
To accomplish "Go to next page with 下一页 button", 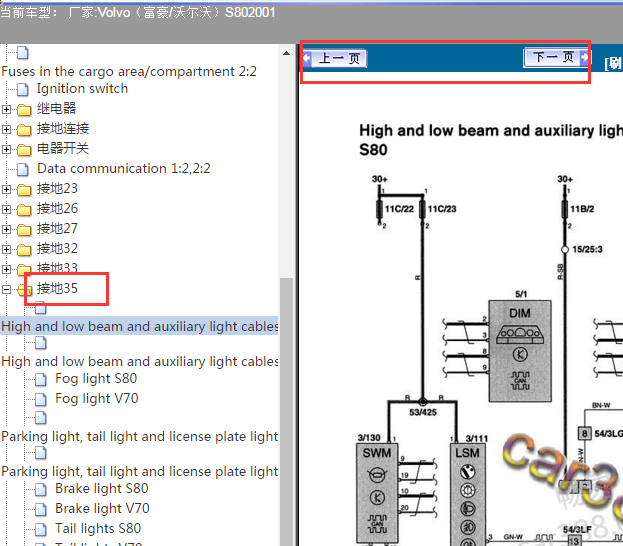I will point(556,57).
